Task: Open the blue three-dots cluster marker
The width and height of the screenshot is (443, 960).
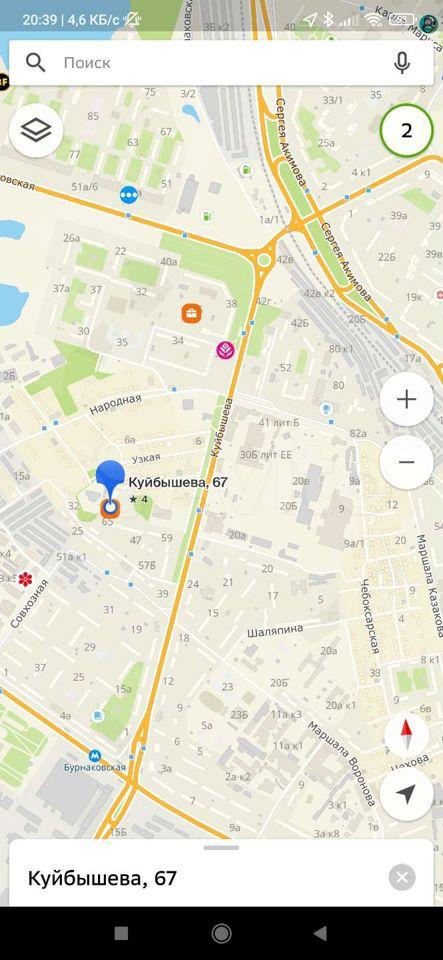Action: [x=128, y=195]
